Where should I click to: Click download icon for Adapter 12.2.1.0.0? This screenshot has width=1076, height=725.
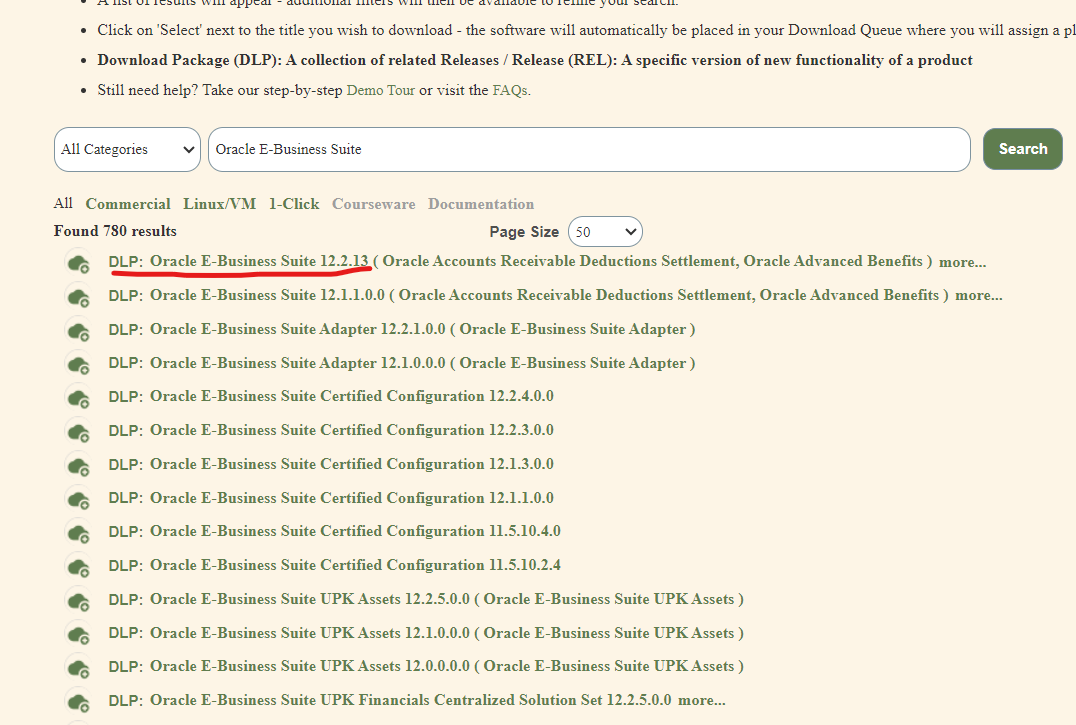(78, 330)
